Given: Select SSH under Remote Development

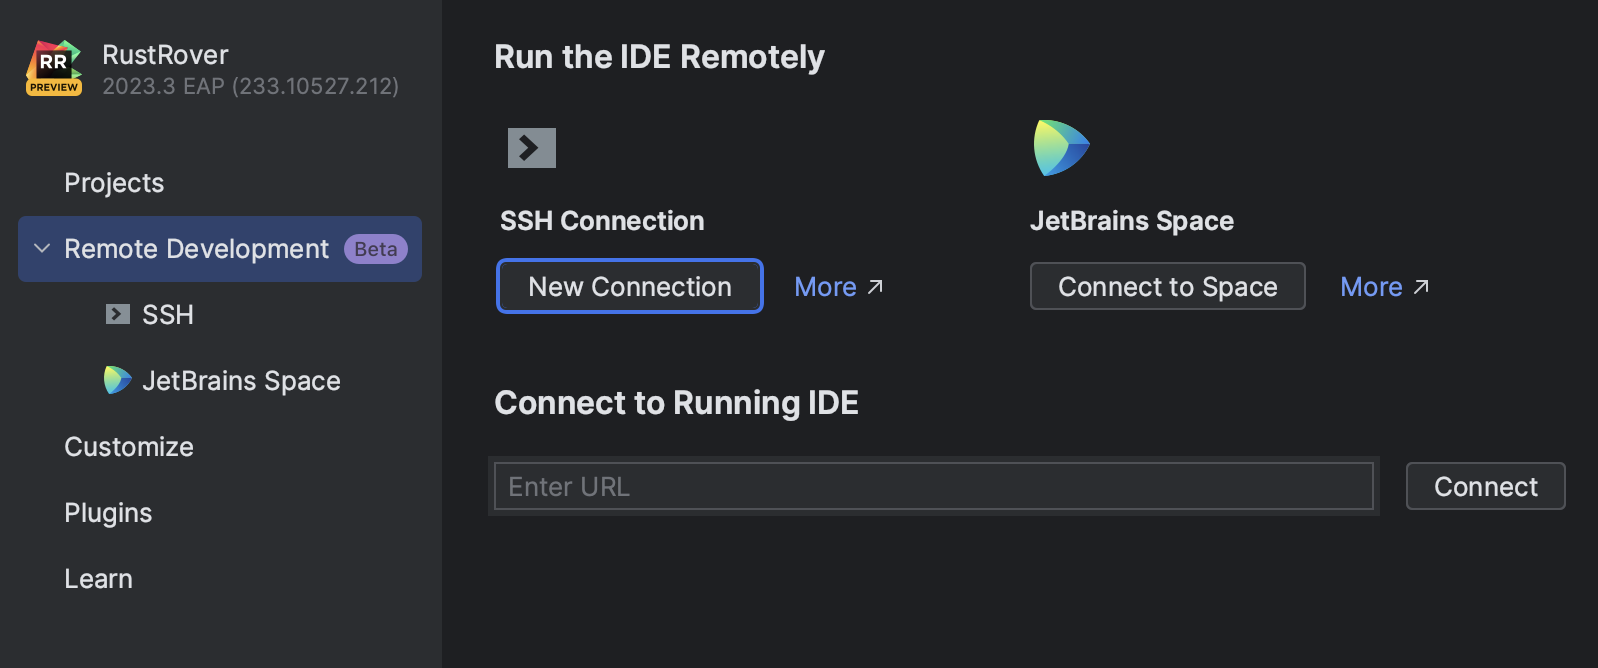Looking at the screenshot, I should coord(168,315).
